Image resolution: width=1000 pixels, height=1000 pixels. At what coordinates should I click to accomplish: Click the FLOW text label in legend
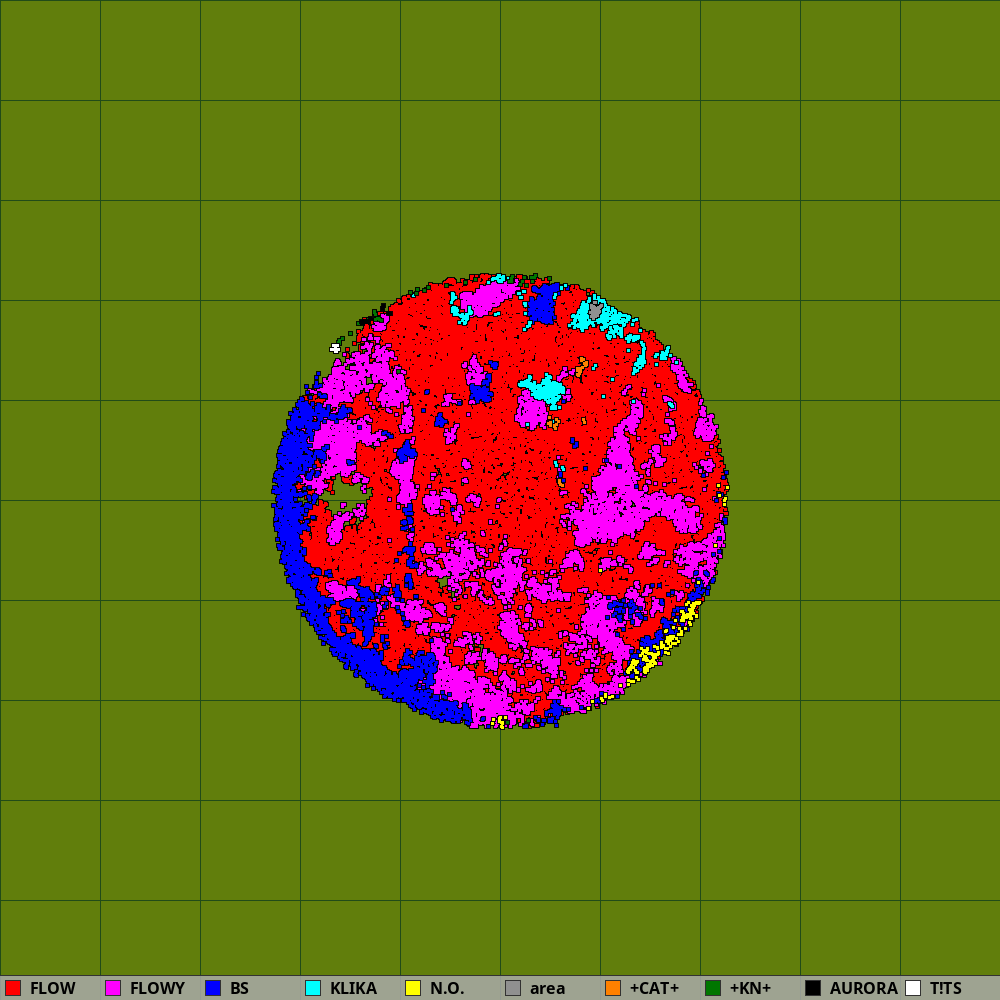52,988
